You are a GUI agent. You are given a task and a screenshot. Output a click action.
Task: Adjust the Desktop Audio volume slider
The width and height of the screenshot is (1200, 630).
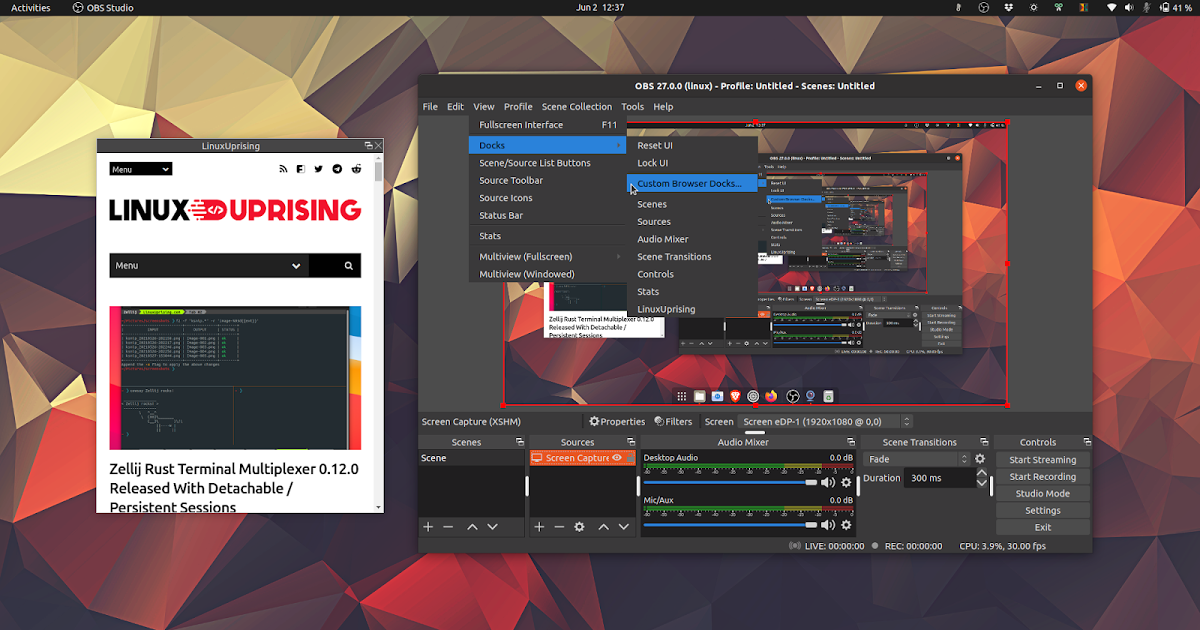pos(731,483)
